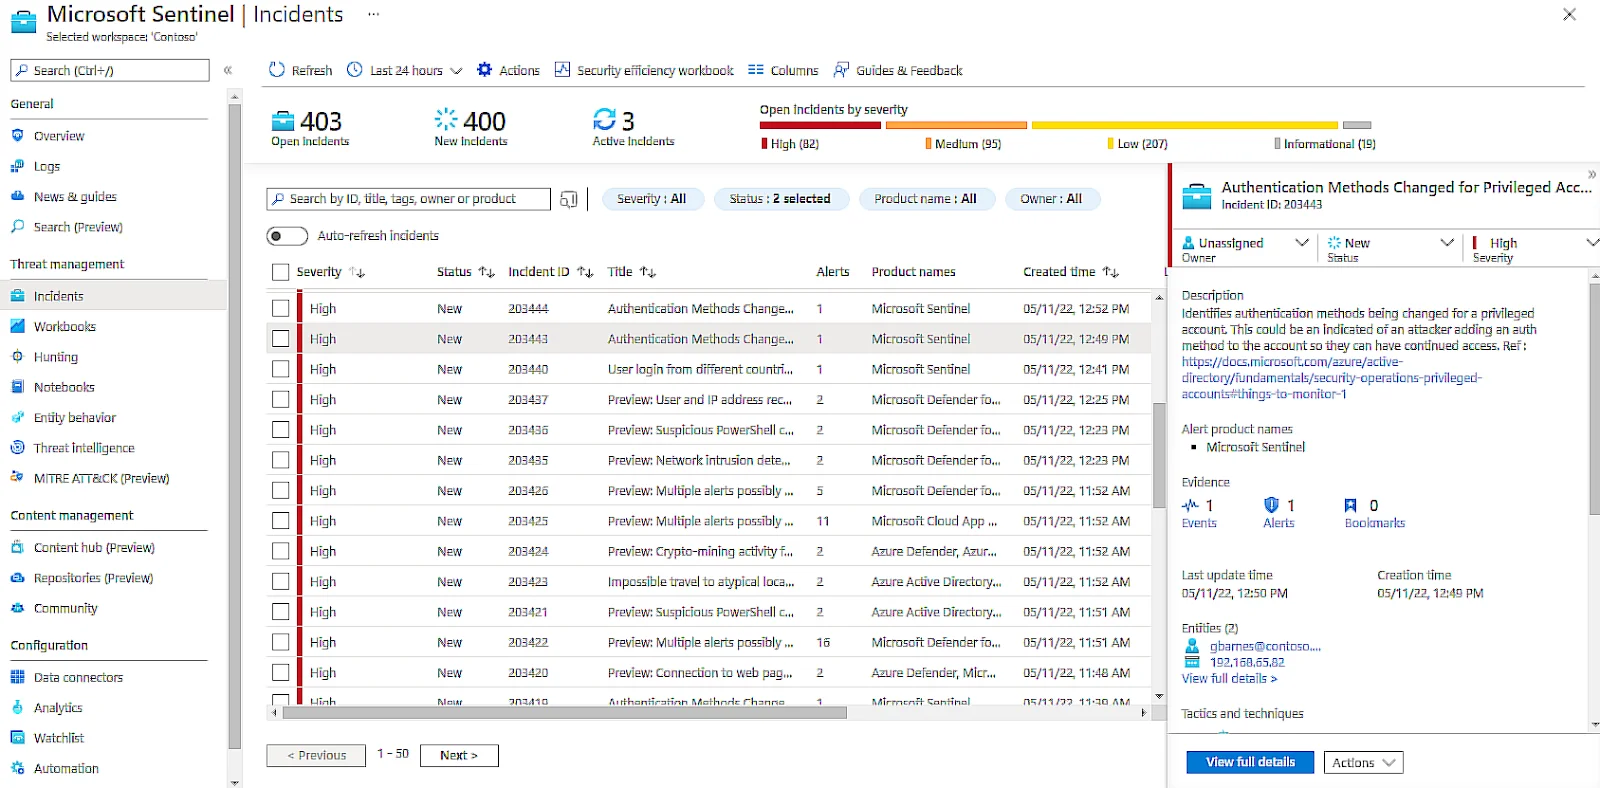Check the box for incident 203440
The width and height of the screenshot is (1600, 788).
point(280,369)
